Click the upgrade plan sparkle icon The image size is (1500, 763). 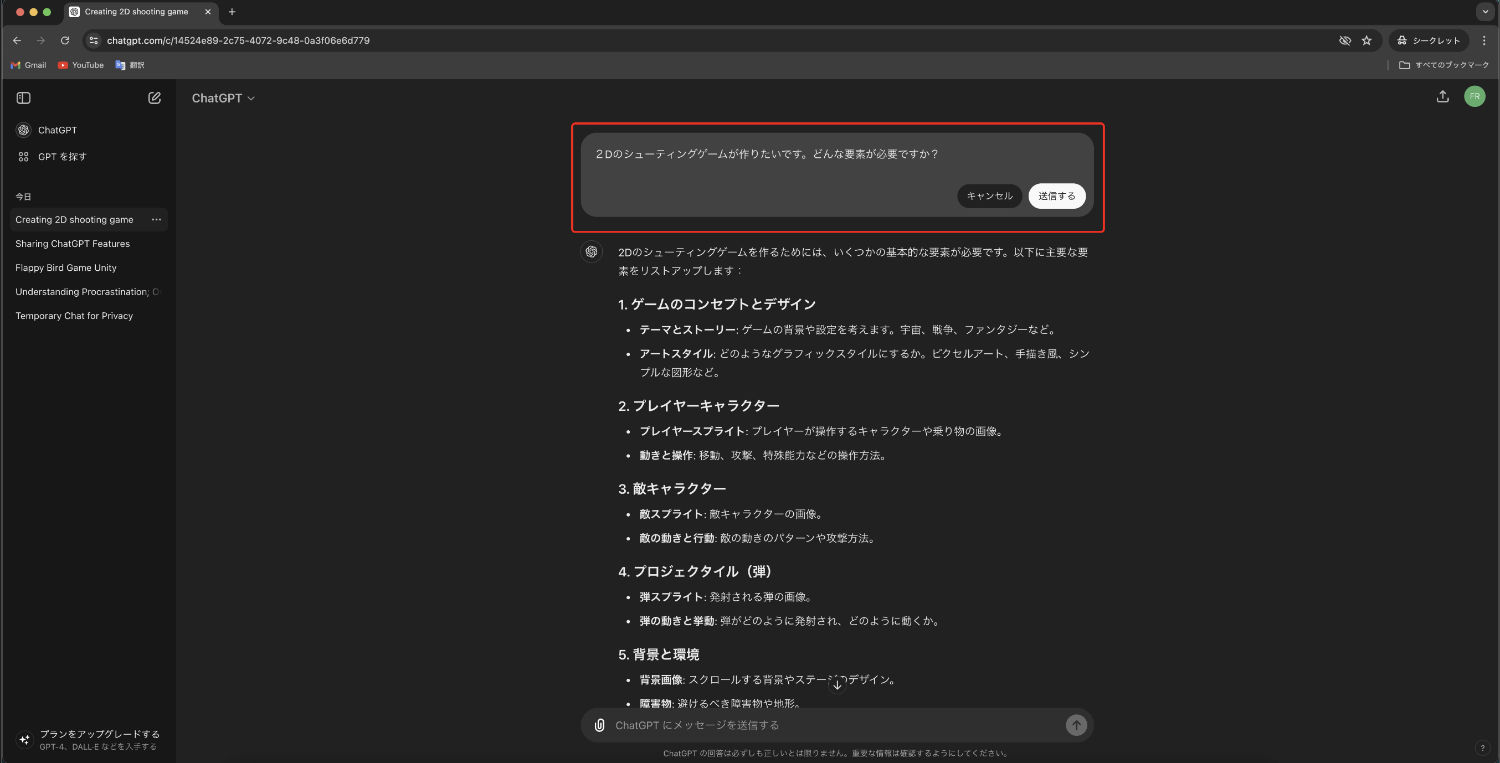pyautogui.click(x=25, y=740)
